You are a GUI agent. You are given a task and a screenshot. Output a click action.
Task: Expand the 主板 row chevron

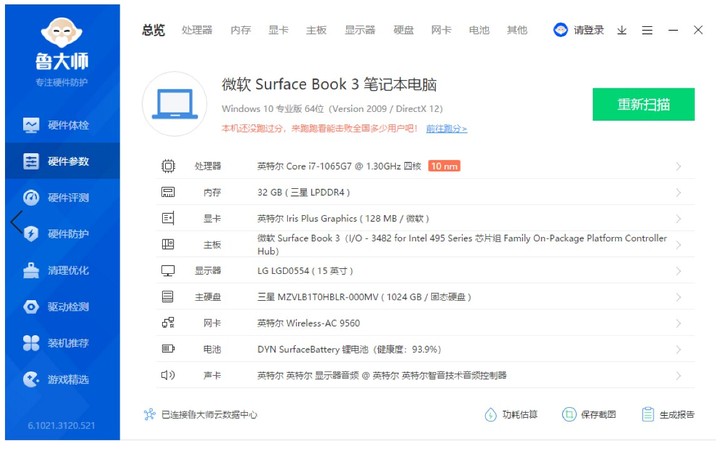679,245
